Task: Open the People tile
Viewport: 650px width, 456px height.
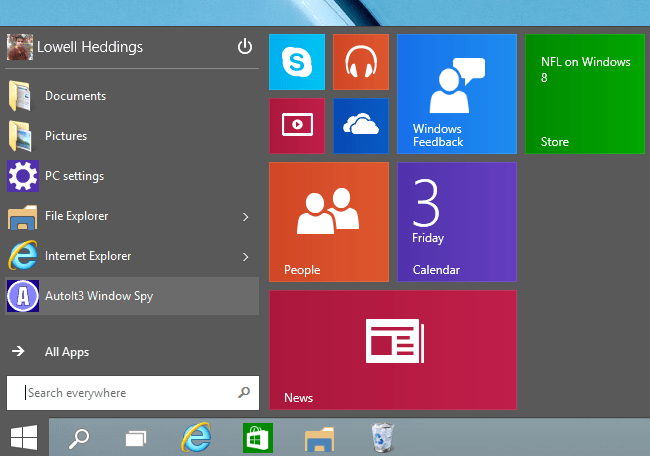Action: click(329, 222)
